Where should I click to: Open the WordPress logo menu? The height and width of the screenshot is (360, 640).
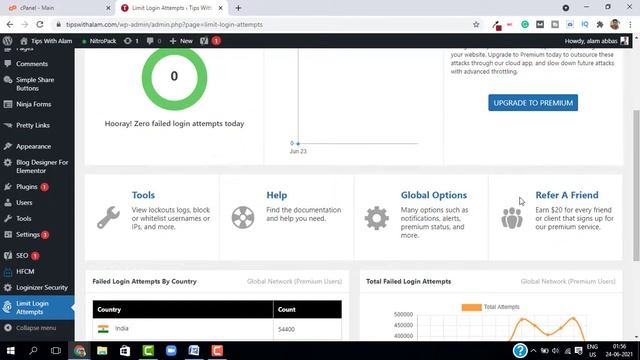click(x=7, y=41)
